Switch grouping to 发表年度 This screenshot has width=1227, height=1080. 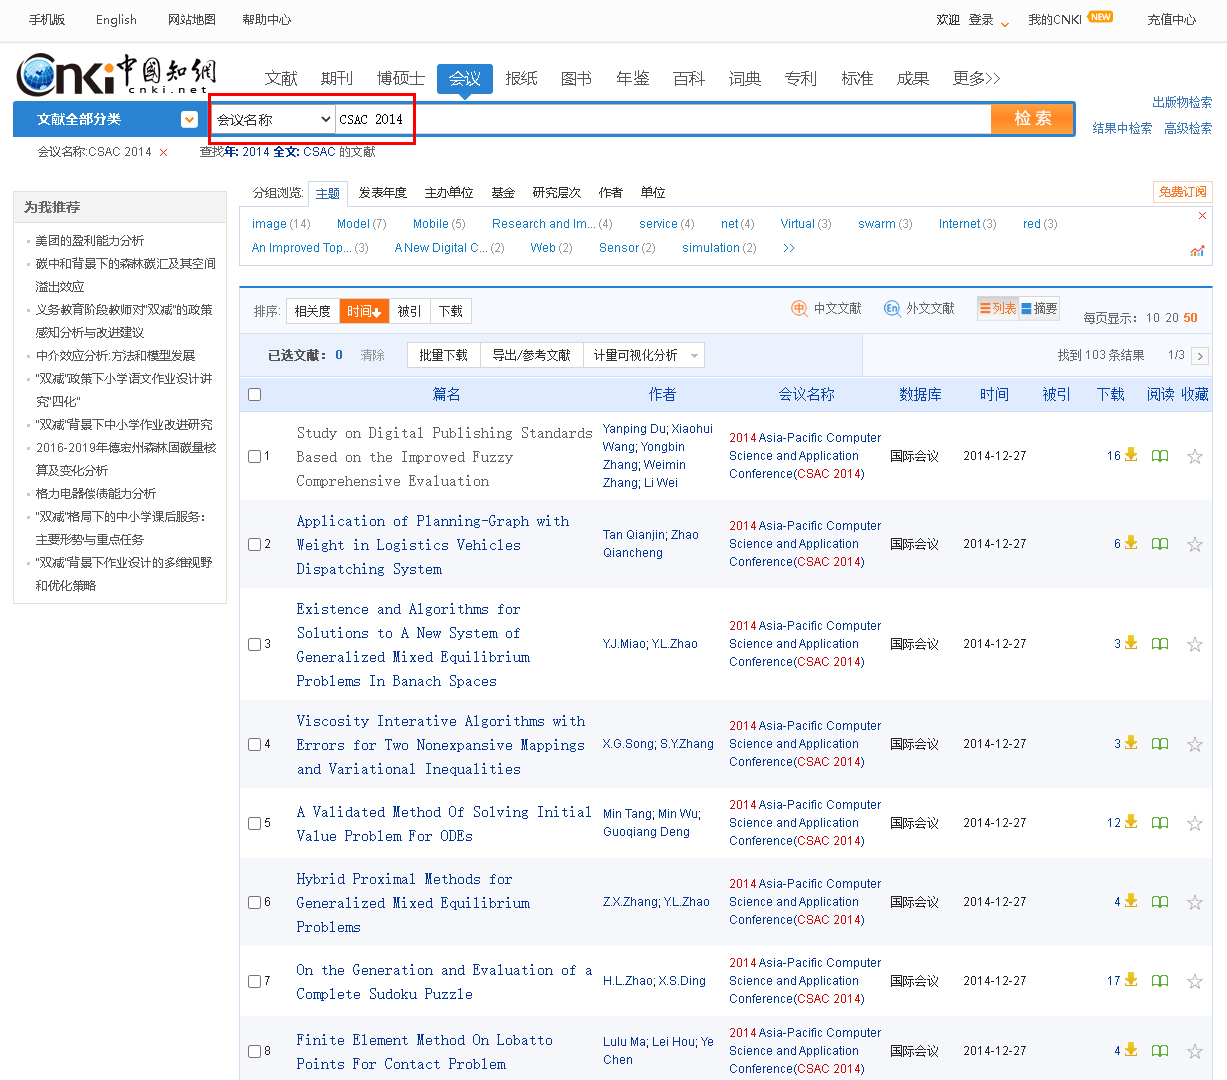(383, 192)
